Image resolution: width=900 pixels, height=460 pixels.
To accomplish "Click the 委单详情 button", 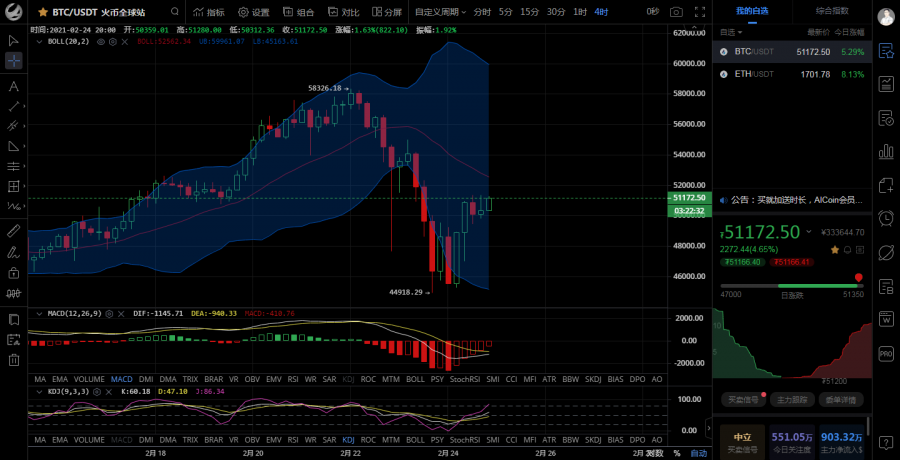I will [841, 400].
